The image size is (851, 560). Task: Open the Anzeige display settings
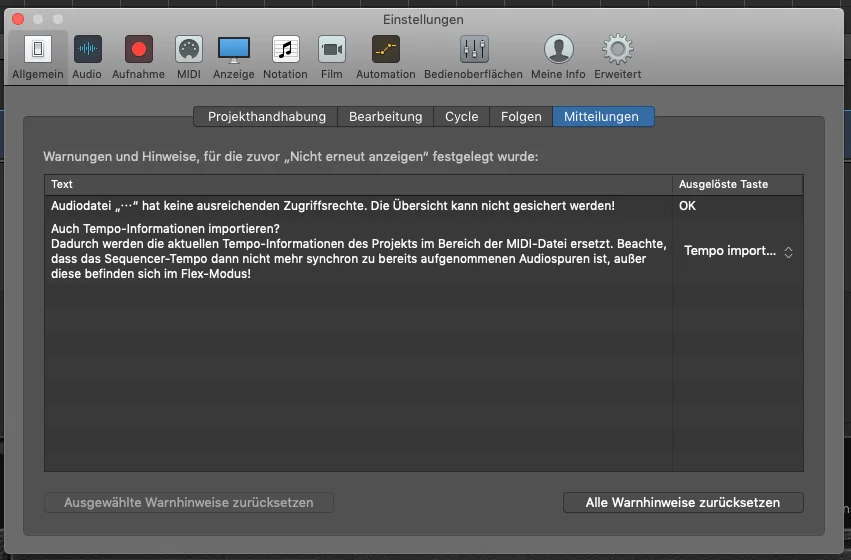234,56
